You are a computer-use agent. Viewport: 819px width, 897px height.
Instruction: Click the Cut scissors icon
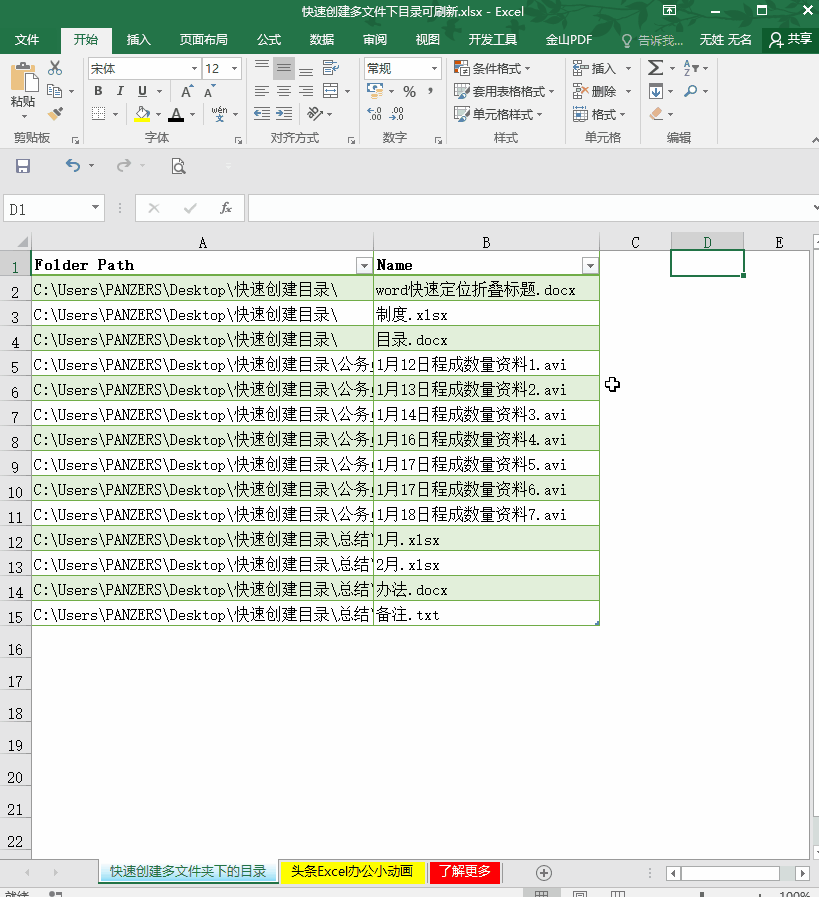[55, 68]
